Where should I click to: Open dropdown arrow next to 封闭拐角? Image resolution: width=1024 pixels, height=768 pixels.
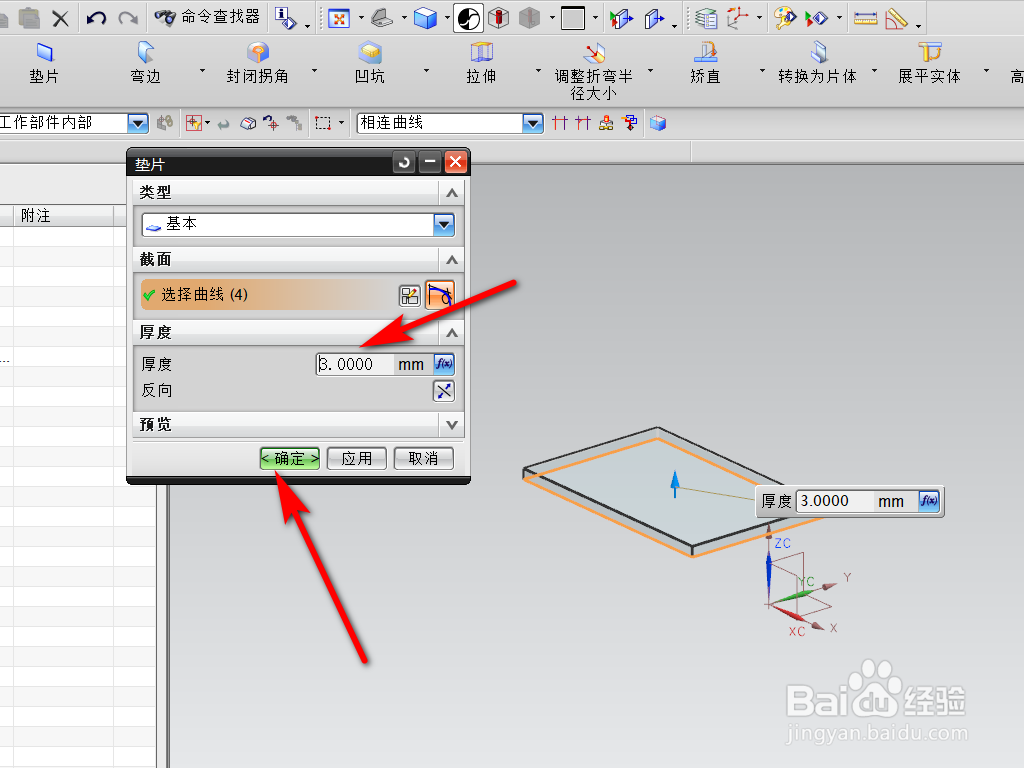coord(315,71)
